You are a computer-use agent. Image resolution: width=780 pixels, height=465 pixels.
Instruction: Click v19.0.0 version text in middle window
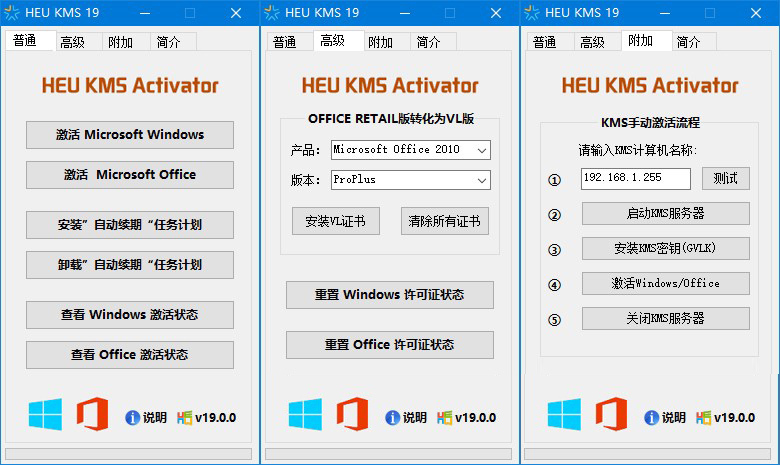476,418
